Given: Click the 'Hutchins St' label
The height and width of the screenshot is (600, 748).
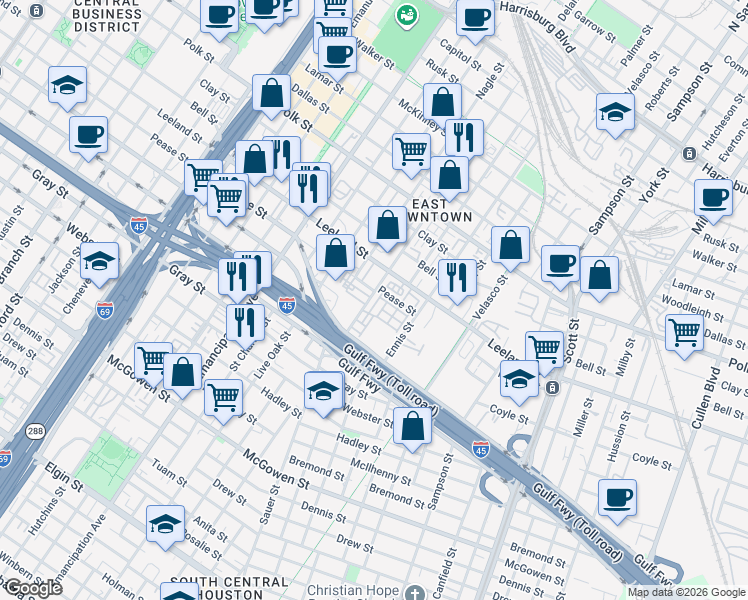Looking at the screenshot, I should pyautogui.click(x=46, y=510).
